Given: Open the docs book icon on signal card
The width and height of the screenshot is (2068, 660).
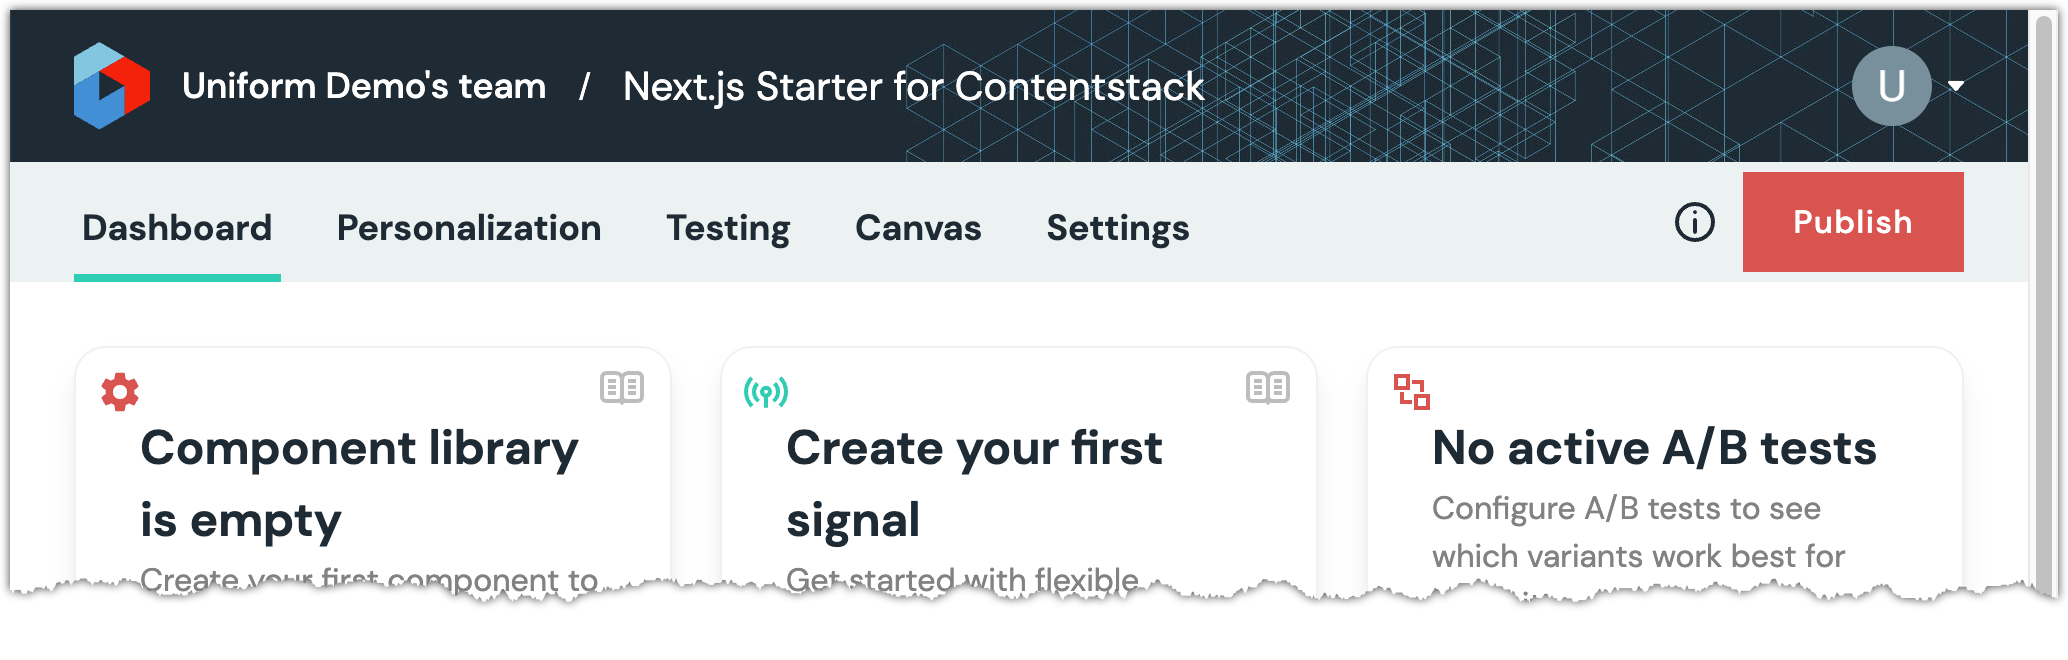Looking at the screenshot, I should [x=1267, y=387].
